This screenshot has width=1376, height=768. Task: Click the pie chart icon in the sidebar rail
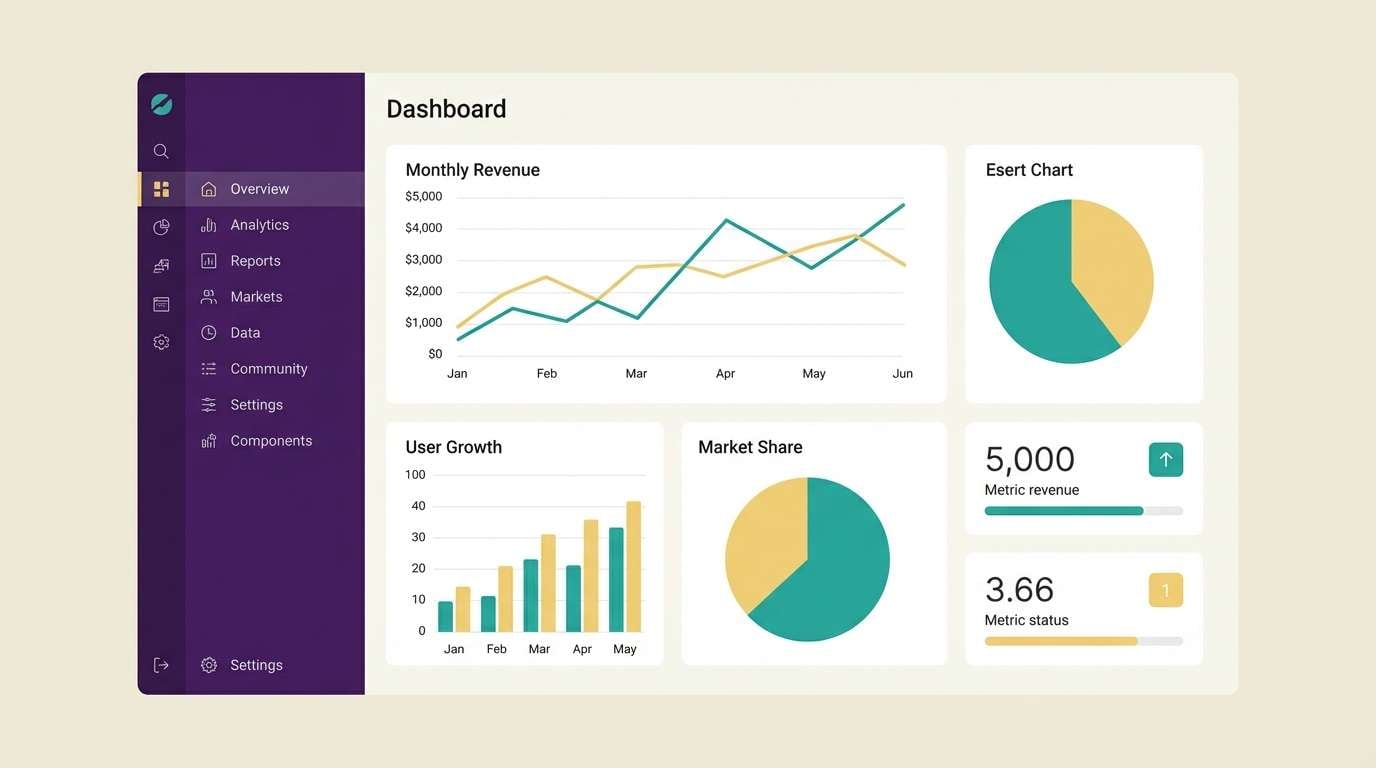[161, 226]
